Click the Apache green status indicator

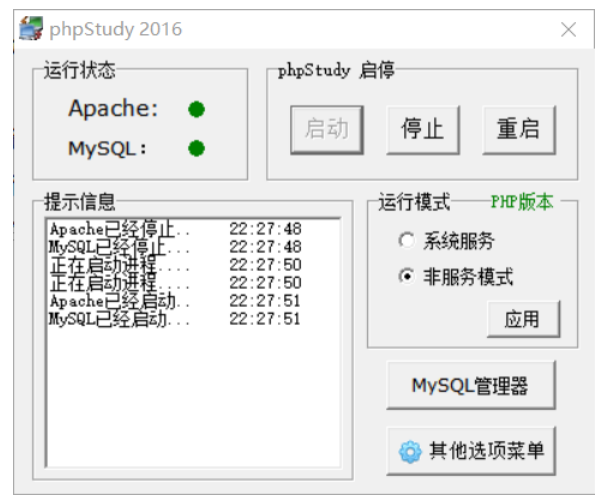pyautogui.click(x=197, y=109)
